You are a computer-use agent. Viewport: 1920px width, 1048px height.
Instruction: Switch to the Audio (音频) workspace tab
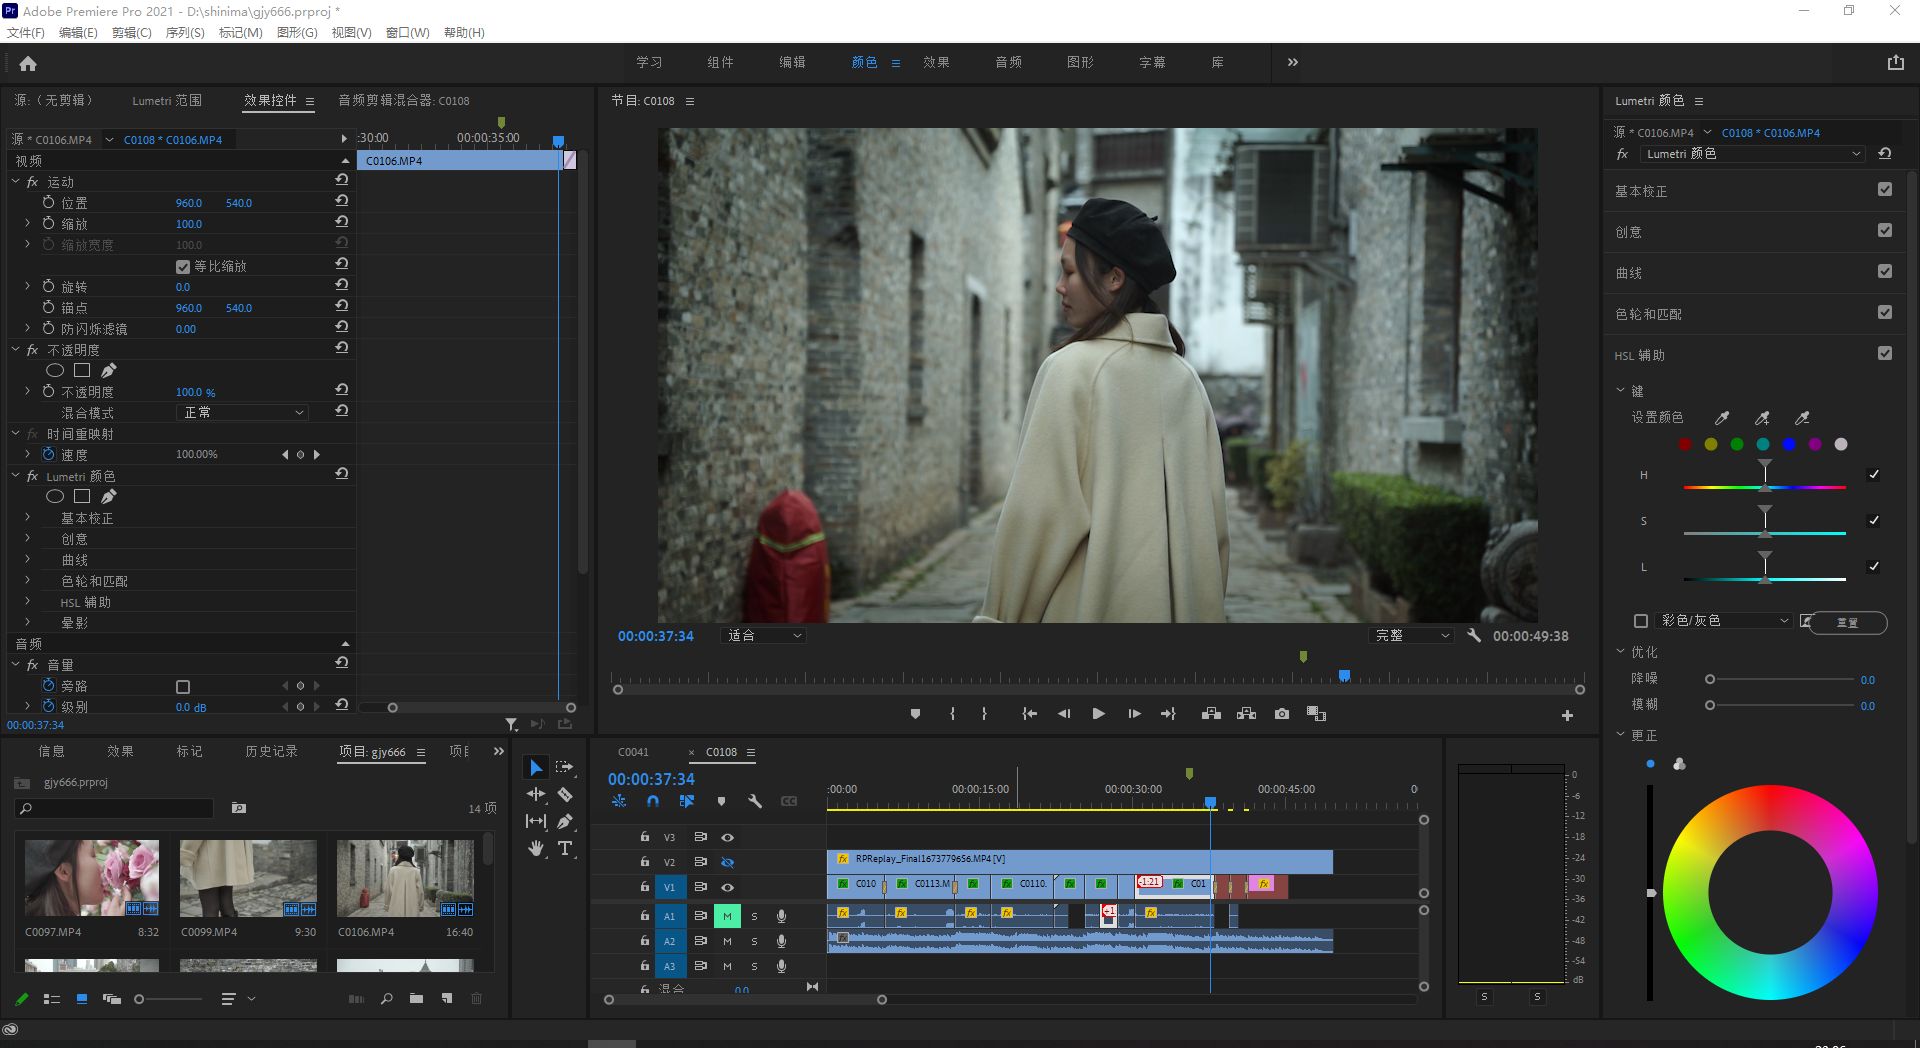[1008, 62]
